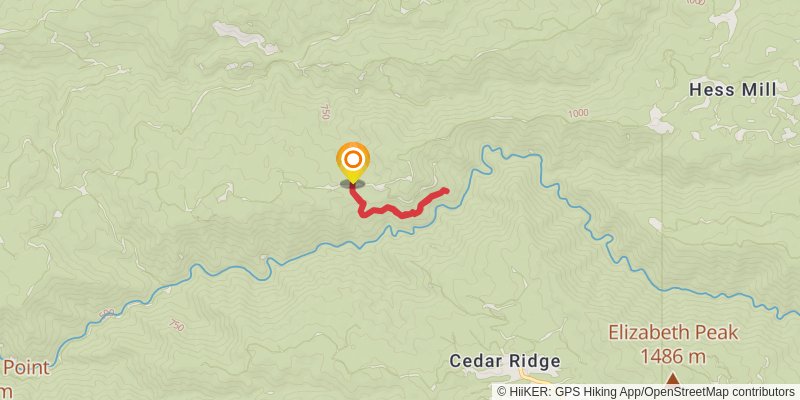Click the orange trailhead location pin
The height and width of the screenshot is (400, 800).
(x=353, y=162)
